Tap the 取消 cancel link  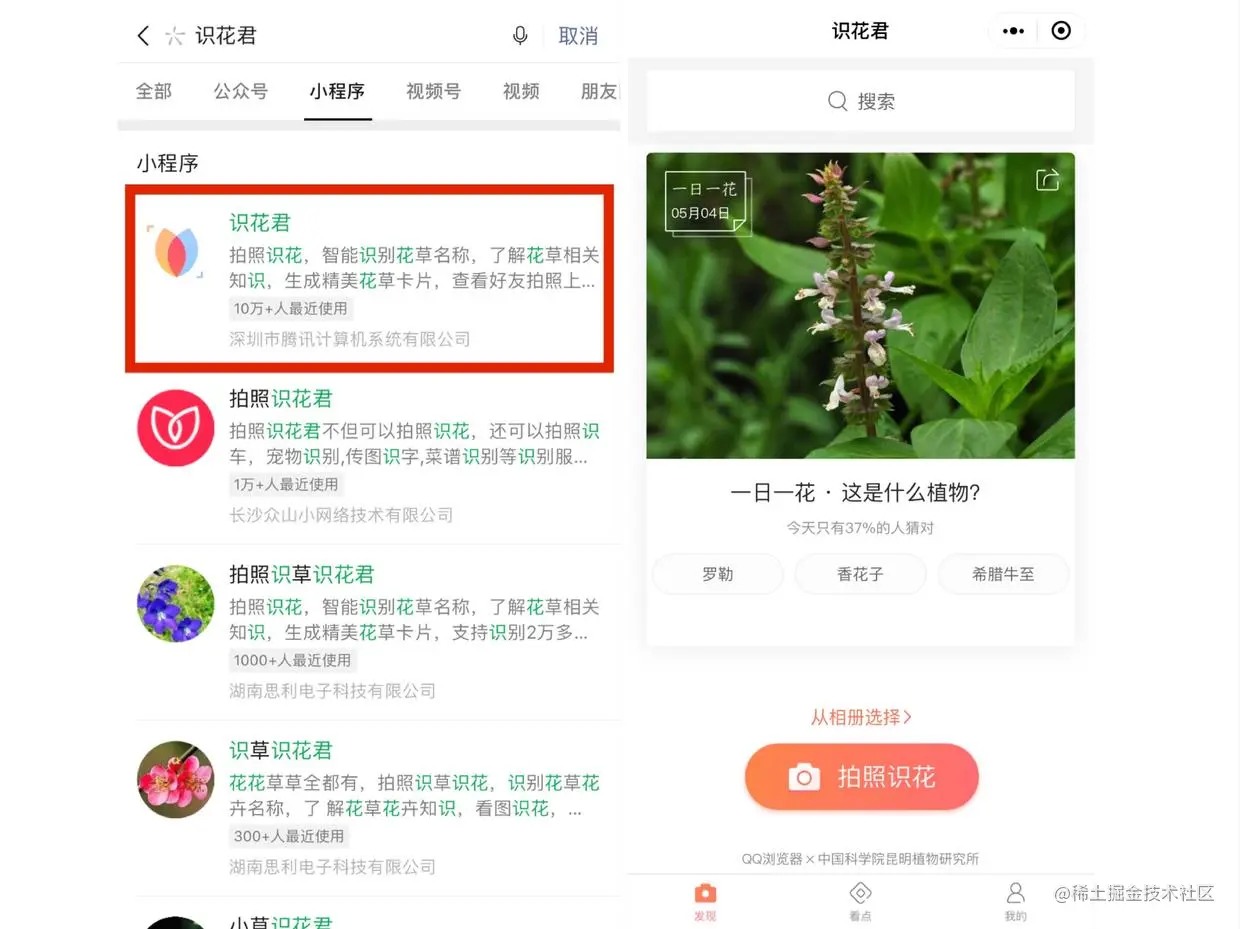[x=578, y=36]
